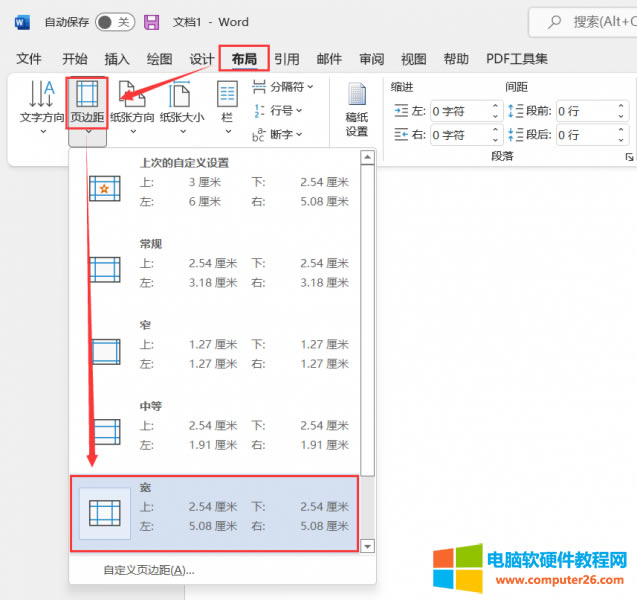
Task: Open Paragraph (段落) dialog launcher
Action: (x=629, y=158)
